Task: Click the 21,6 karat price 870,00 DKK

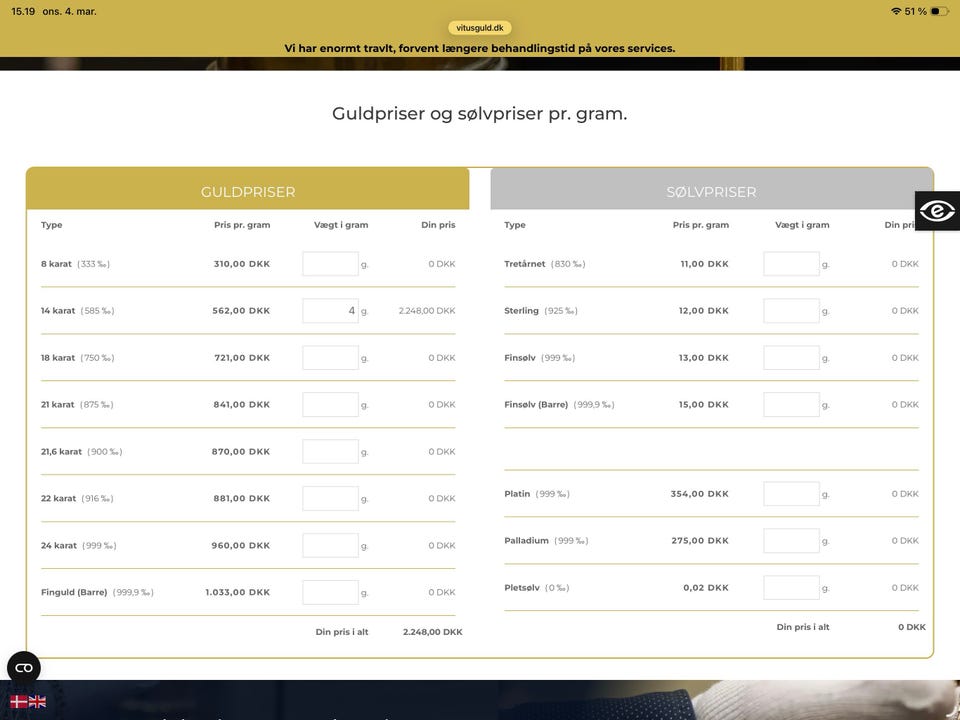Action: [x=241, y=452]
